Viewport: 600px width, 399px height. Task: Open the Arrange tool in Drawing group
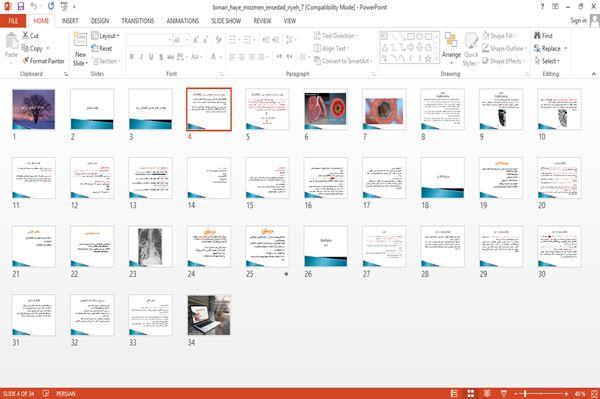[451, 48]
